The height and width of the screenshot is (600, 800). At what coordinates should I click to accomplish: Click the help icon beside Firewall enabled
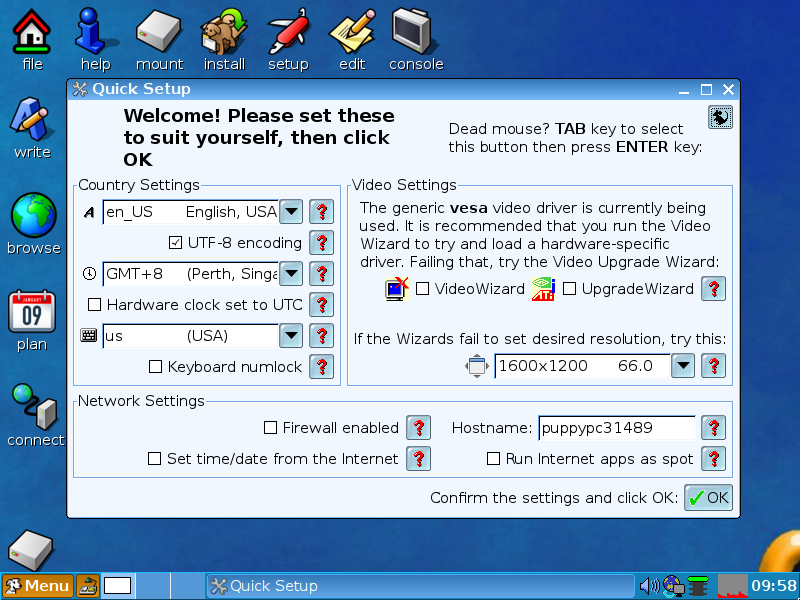tap(418, 428)
